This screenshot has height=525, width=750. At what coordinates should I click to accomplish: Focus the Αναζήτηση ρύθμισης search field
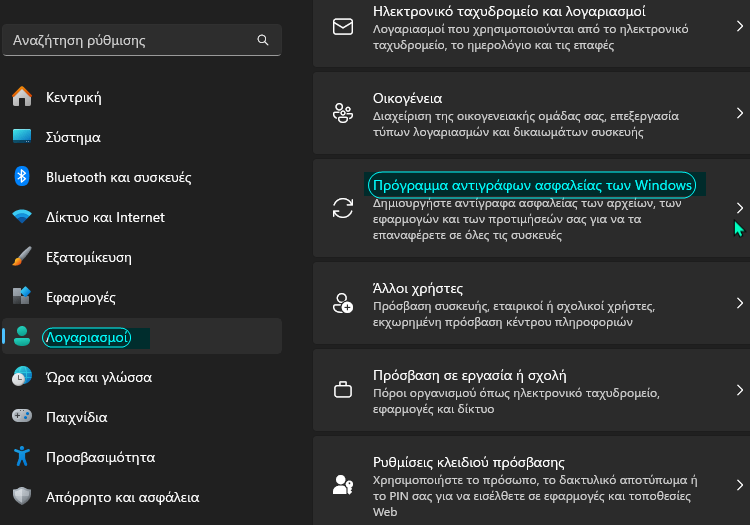[142, 40]
